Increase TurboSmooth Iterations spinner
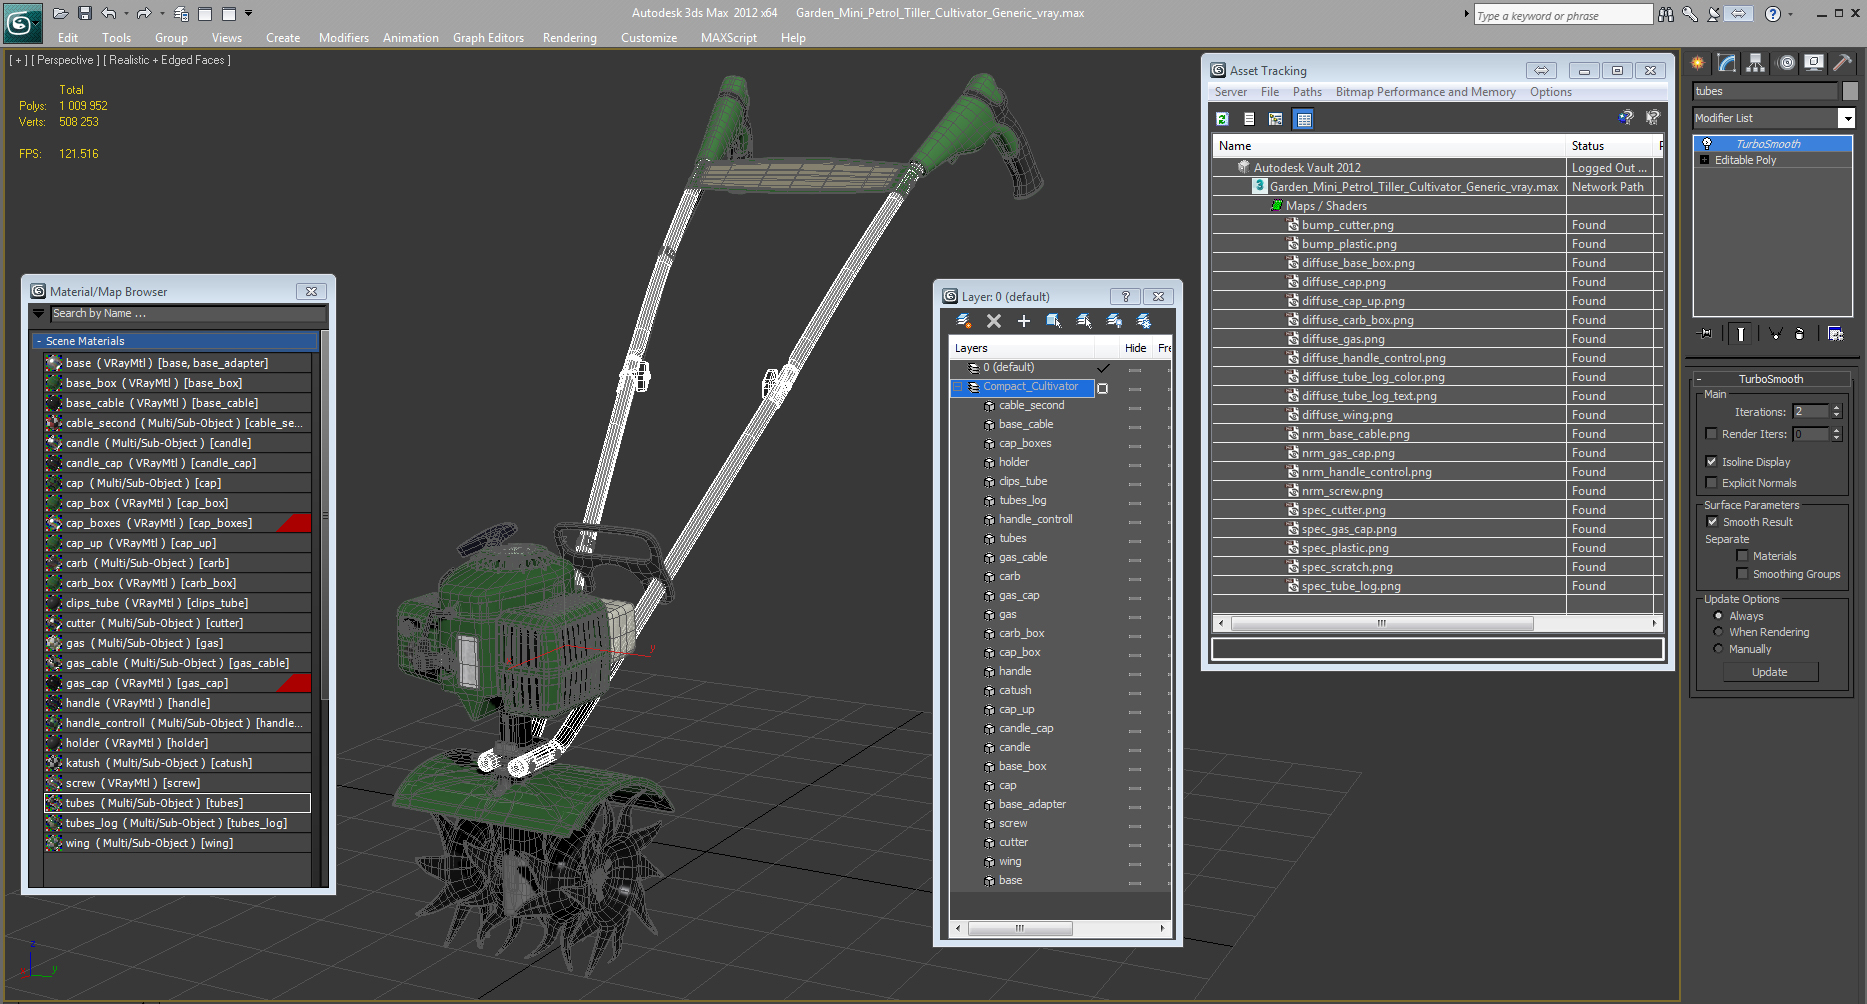1867x1004 pixels. (x=1836, y=408)
